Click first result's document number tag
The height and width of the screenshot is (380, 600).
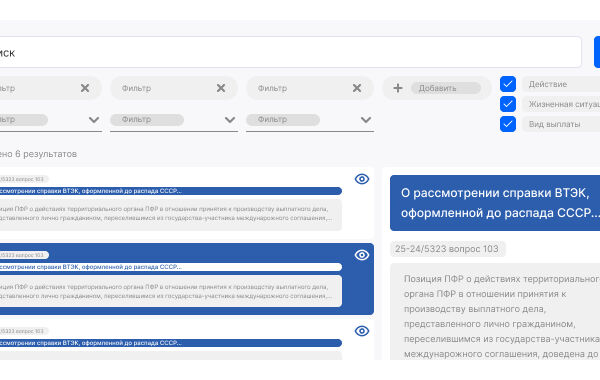click(x=24, y=179)
